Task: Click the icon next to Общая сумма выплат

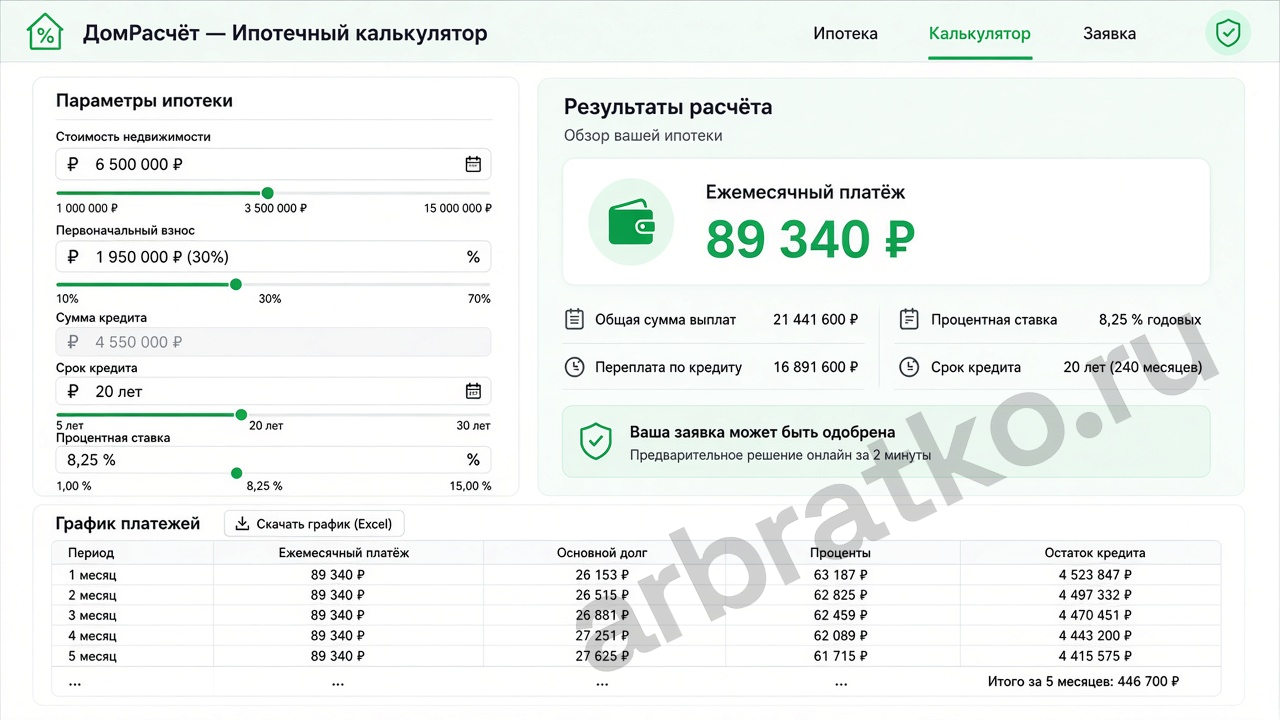Action: click(574, 320)
